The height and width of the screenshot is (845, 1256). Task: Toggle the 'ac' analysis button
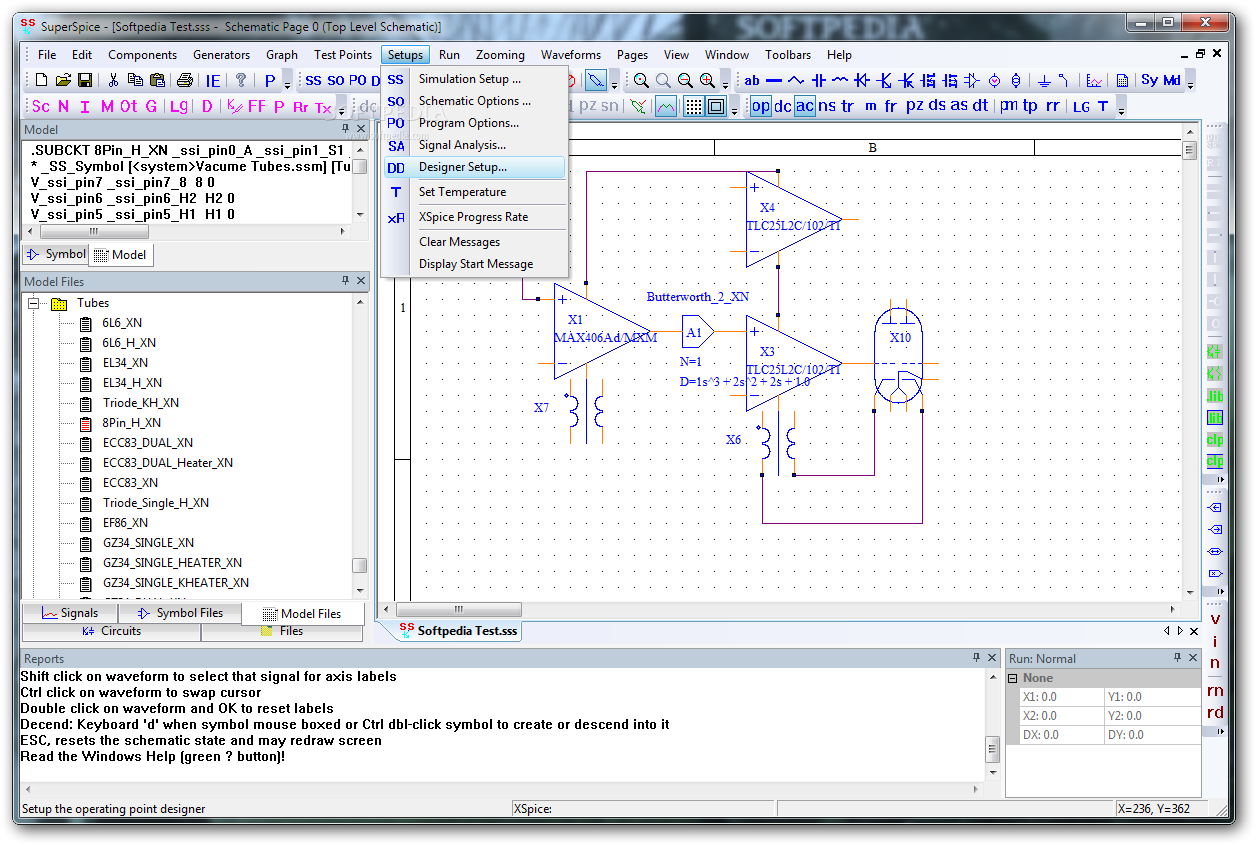(x=805, y=106)
